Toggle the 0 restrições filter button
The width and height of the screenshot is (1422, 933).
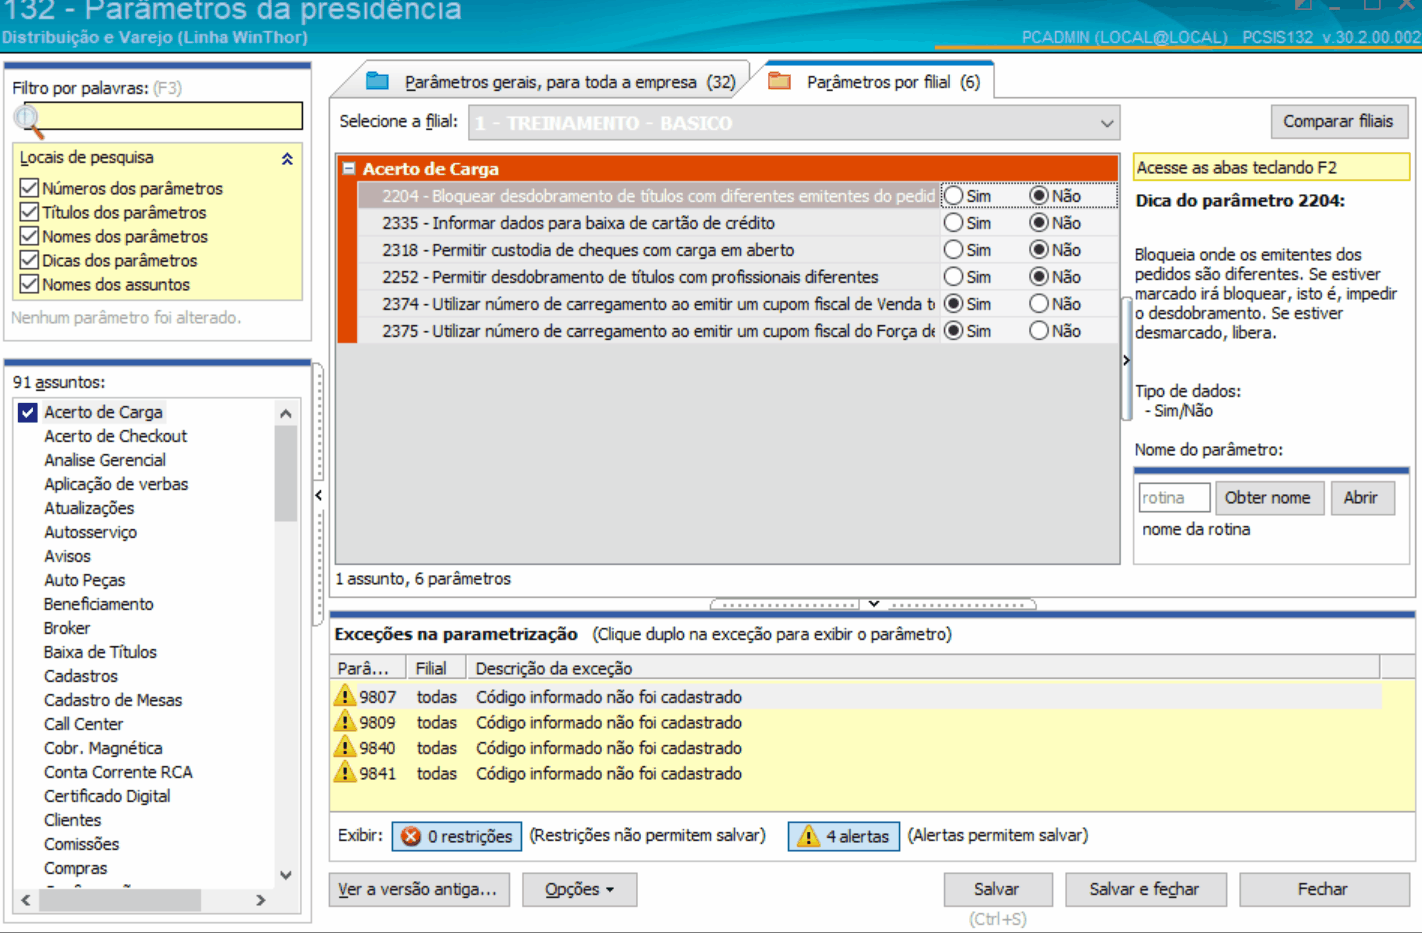click(x=457, y=836)
